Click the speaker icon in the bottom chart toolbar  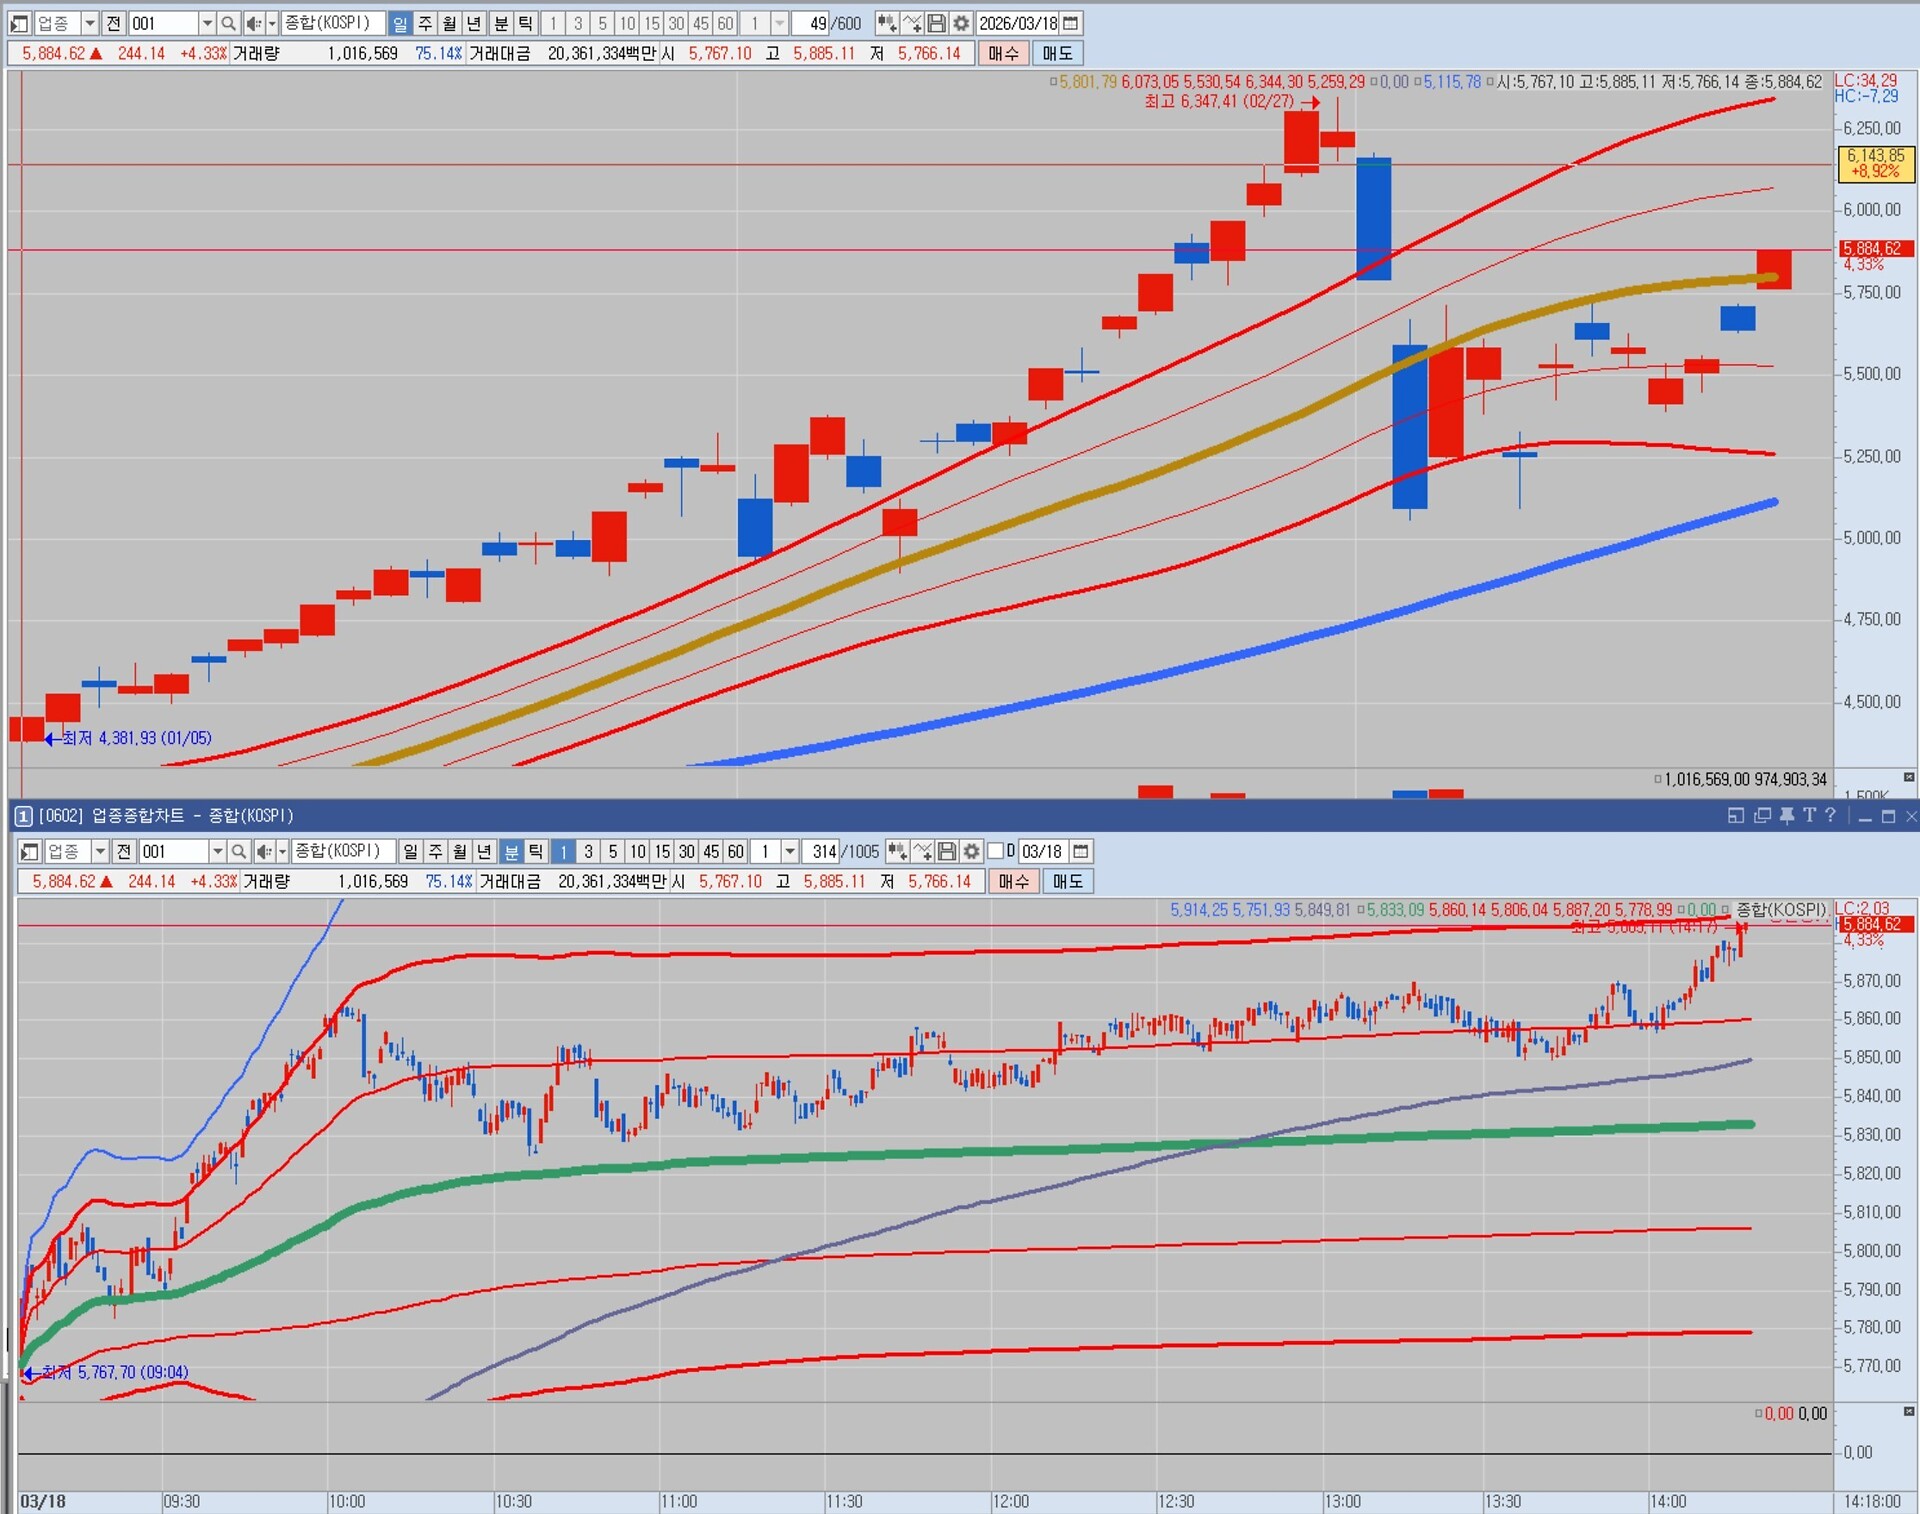pos(263,851)
